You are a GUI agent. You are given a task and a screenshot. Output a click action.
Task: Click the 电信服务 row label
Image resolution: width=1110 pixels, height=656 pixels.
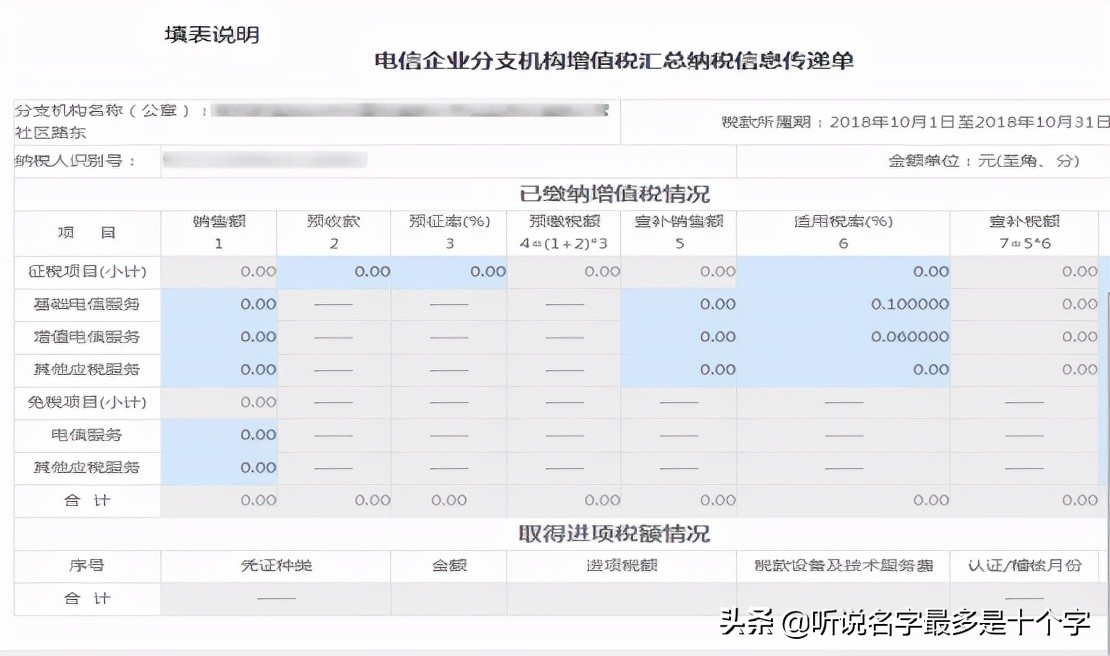click(86, 435)
